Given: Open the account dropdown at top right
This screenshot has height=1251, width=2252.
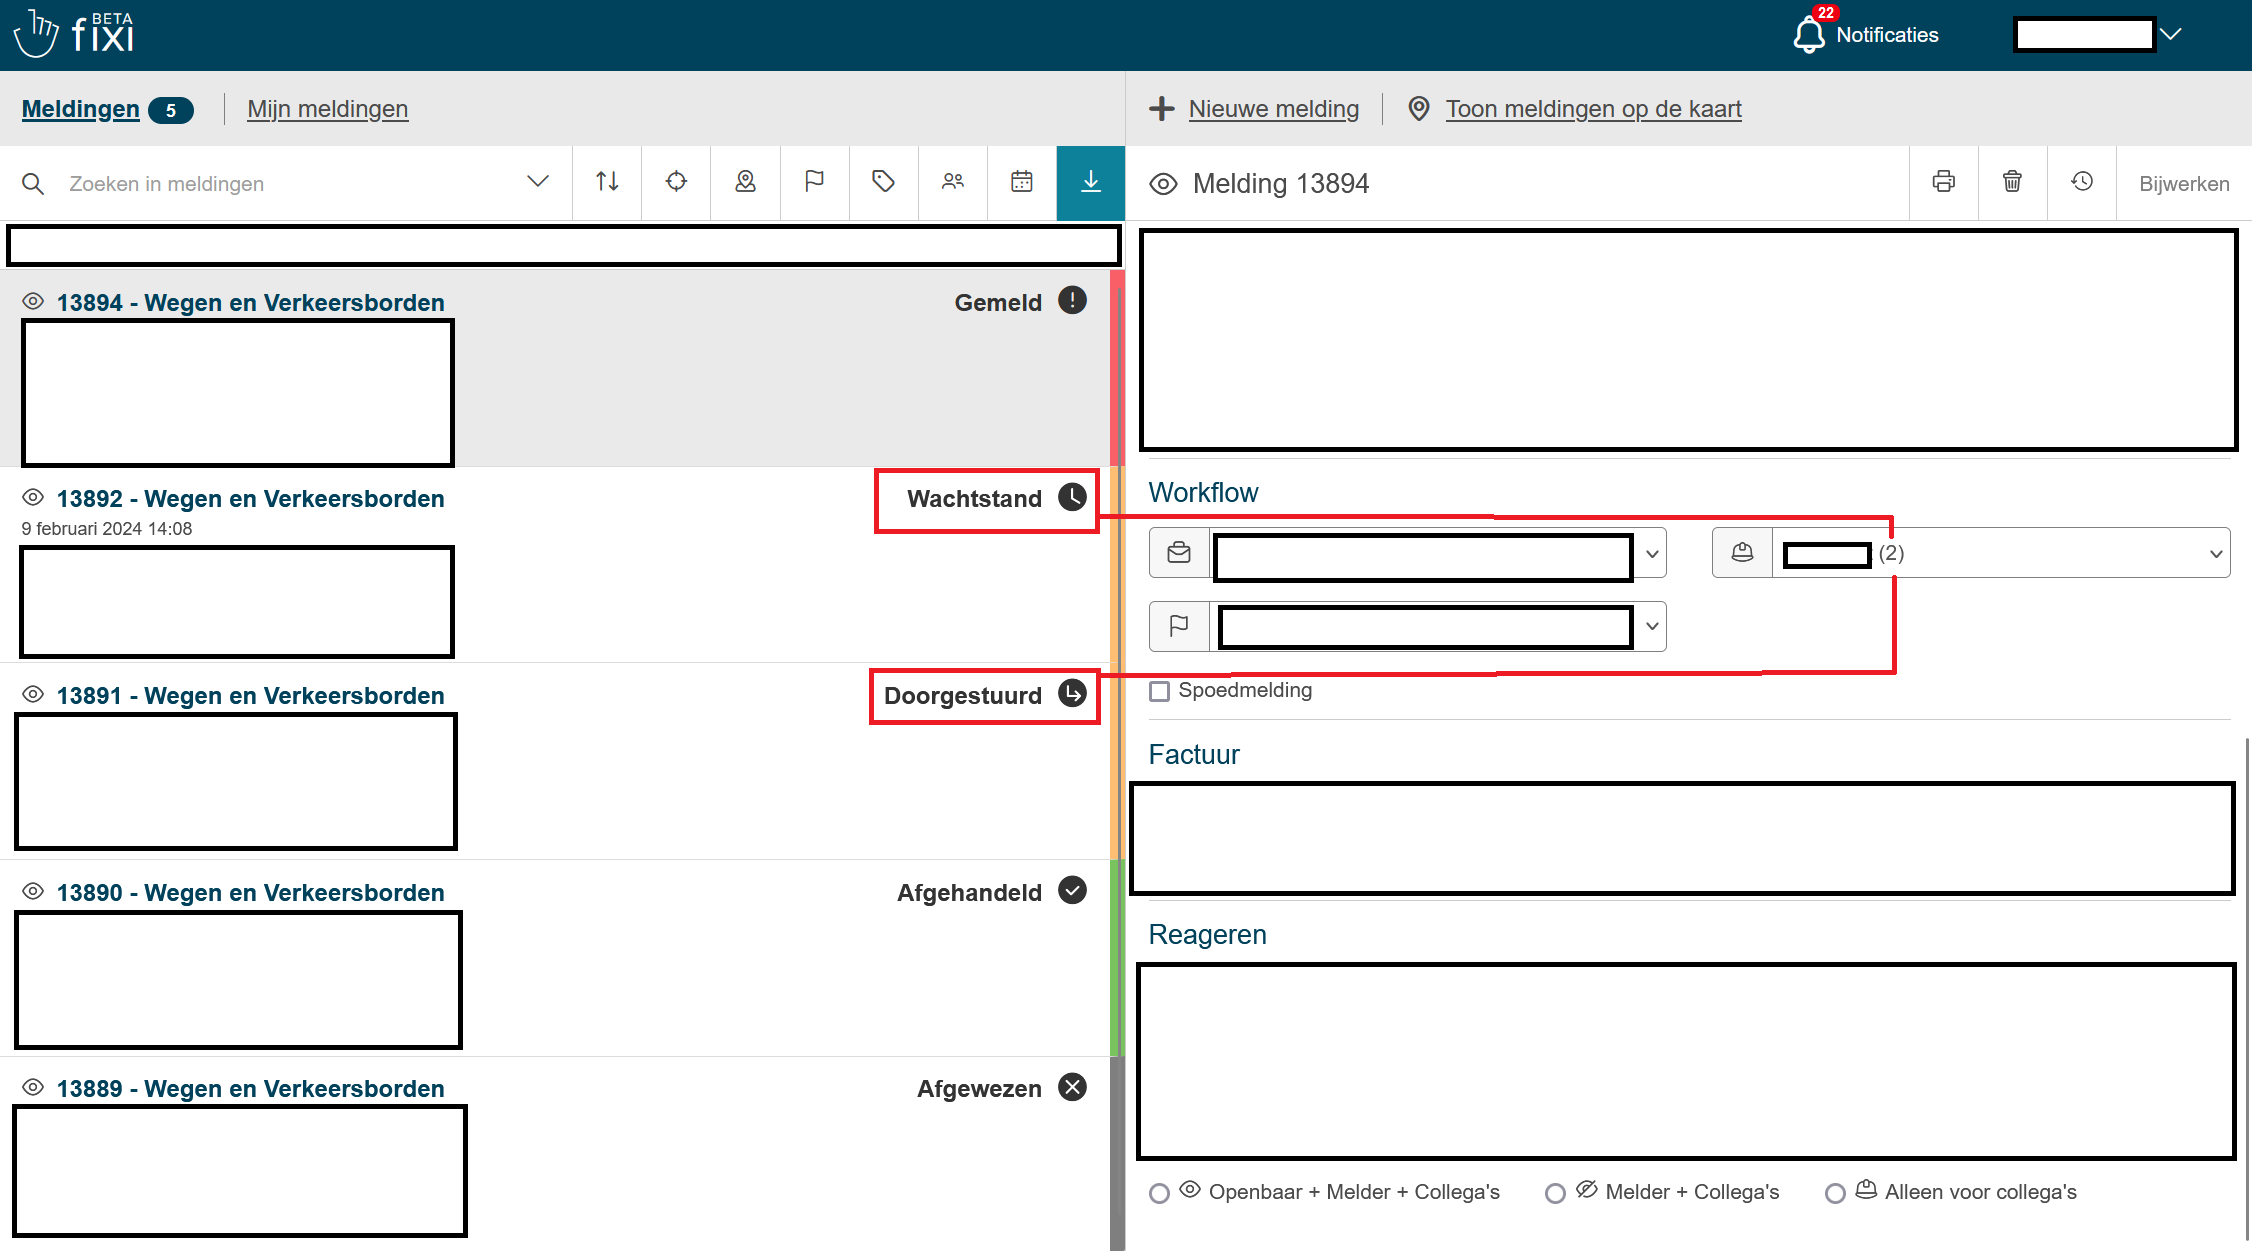Looking at the screenshot, I should coord(2171,34).
